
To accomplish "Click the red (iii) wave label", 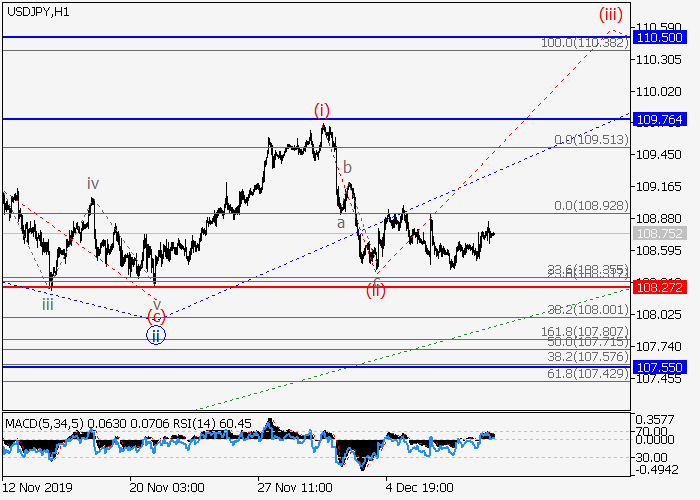I will (611, 14).
